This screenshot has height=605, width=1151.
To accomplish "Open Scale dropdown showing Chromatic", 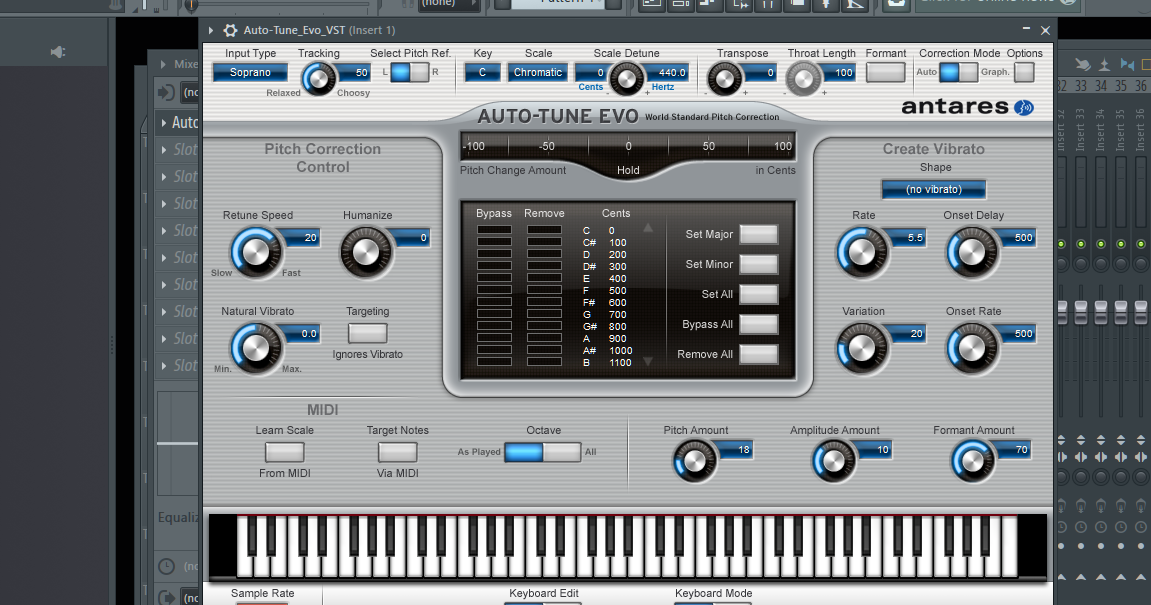I will (x=538, y=72).
